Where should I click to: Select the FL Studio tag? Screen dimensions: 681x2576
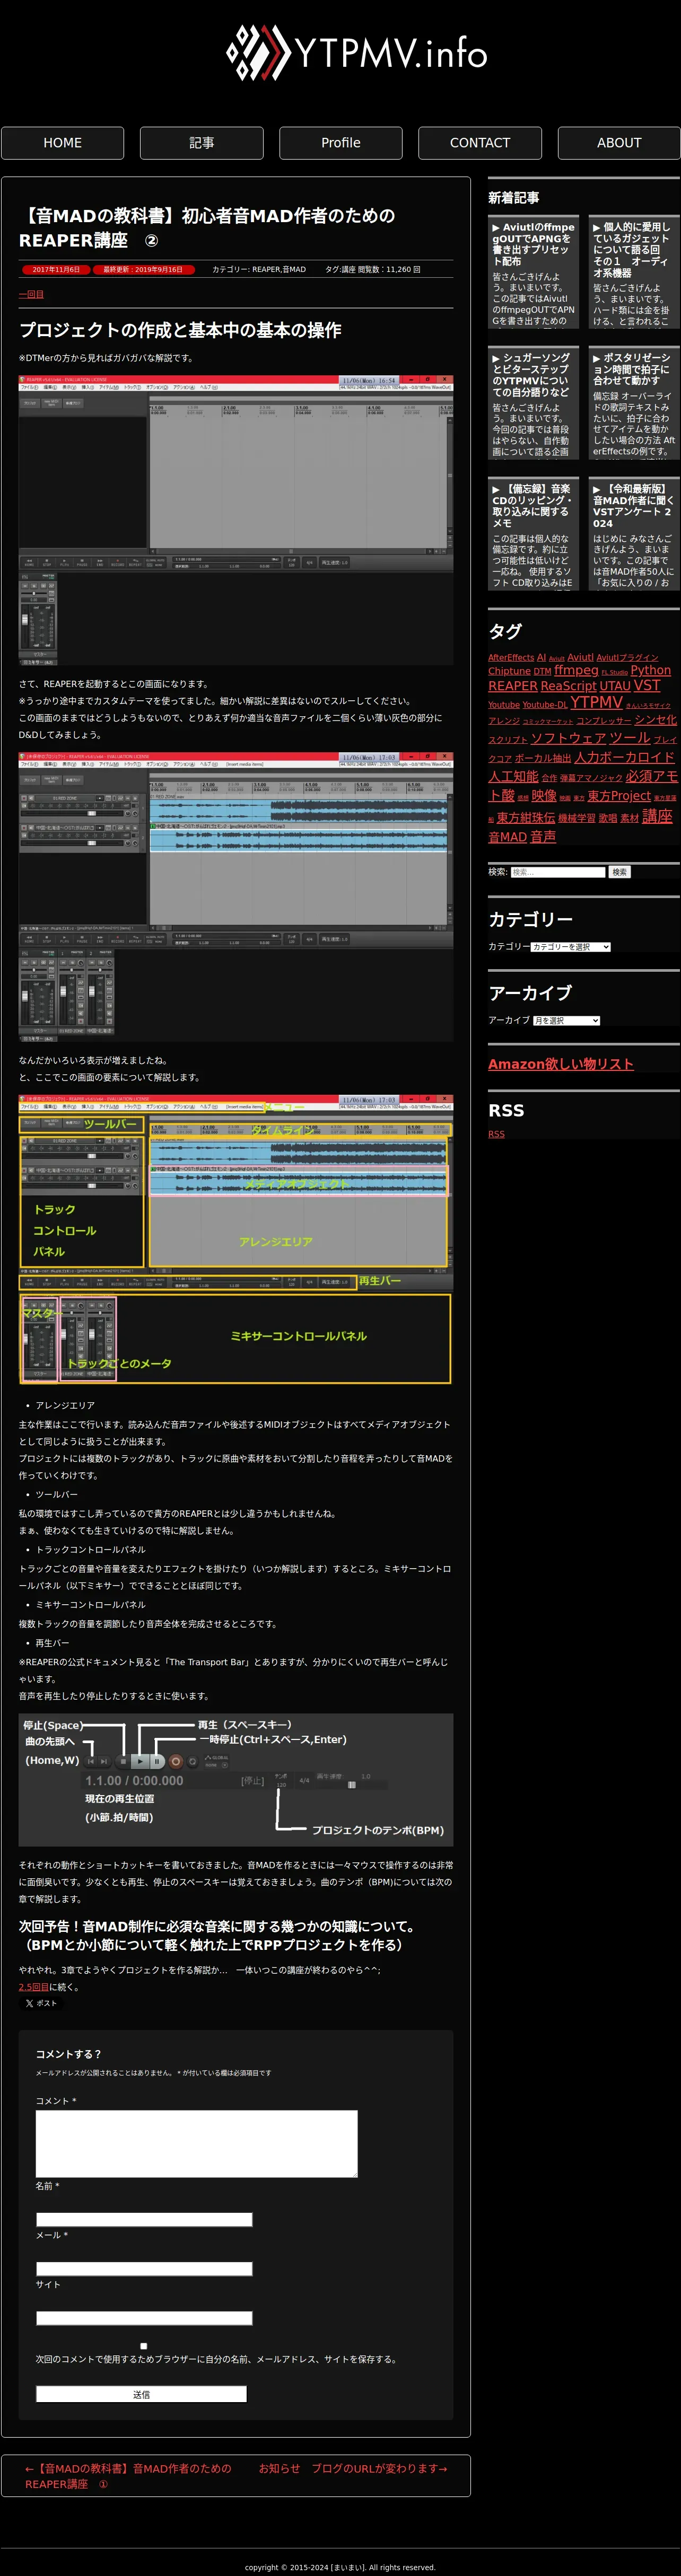point(614,673)
